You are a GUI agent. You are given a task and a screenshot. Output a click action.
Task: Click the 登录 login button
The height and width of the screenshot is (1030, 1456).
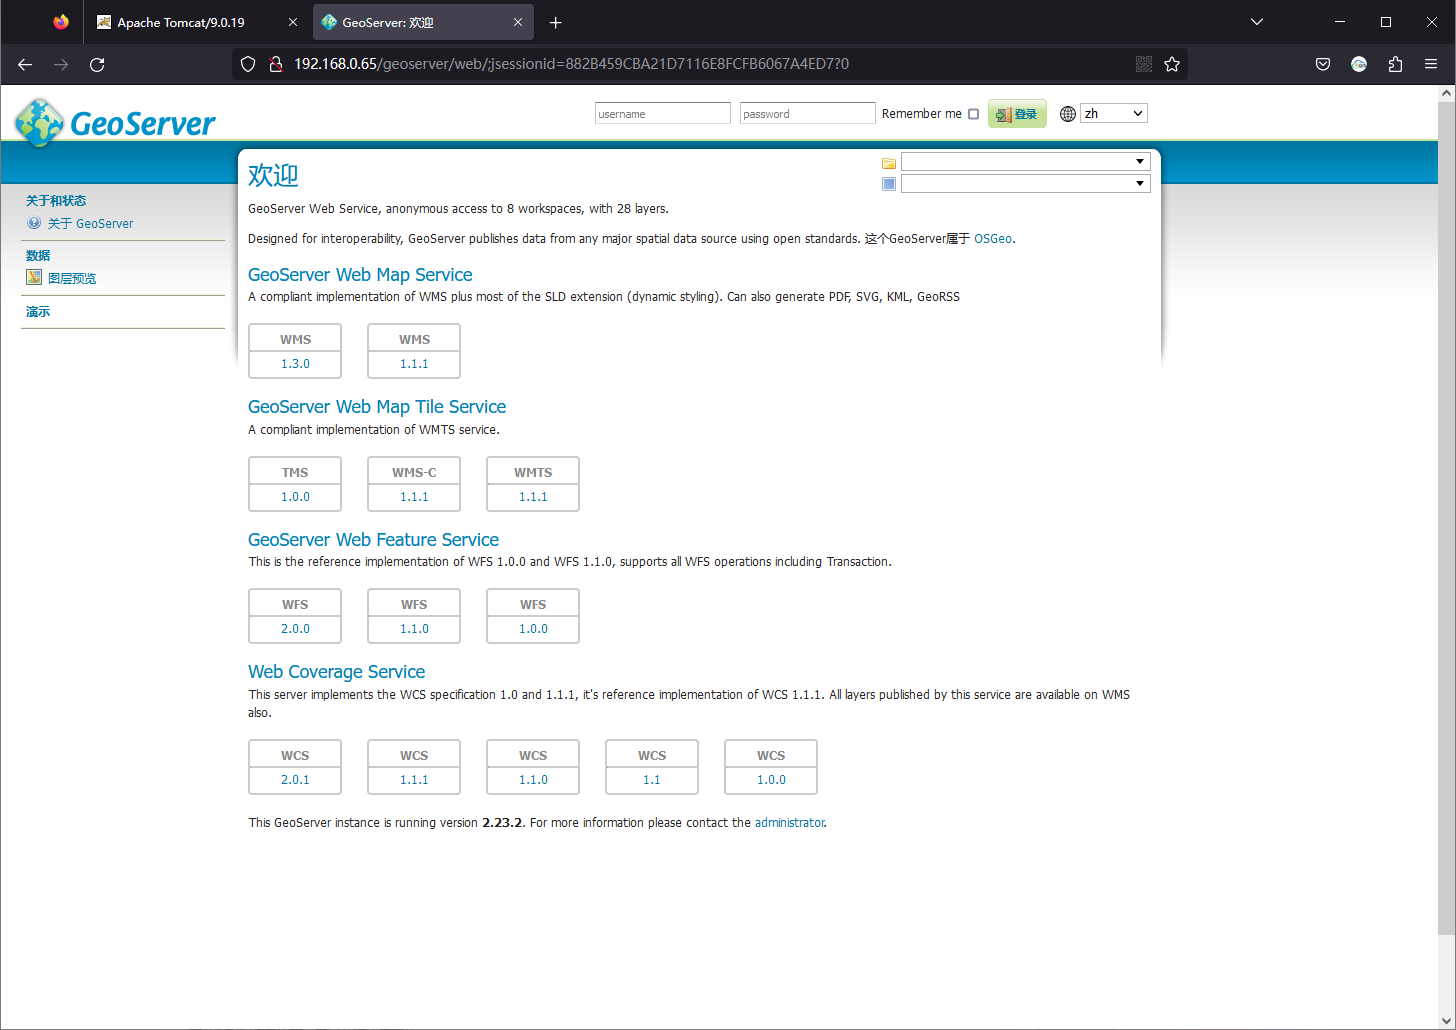click(x=1017, y=114)
